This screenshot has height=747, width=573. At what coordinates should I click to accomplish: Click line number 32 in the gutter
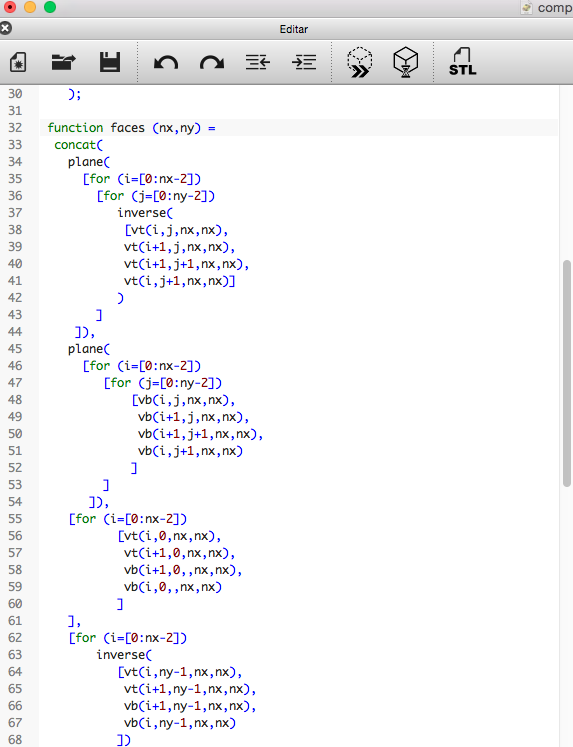(x=15, y=128)
